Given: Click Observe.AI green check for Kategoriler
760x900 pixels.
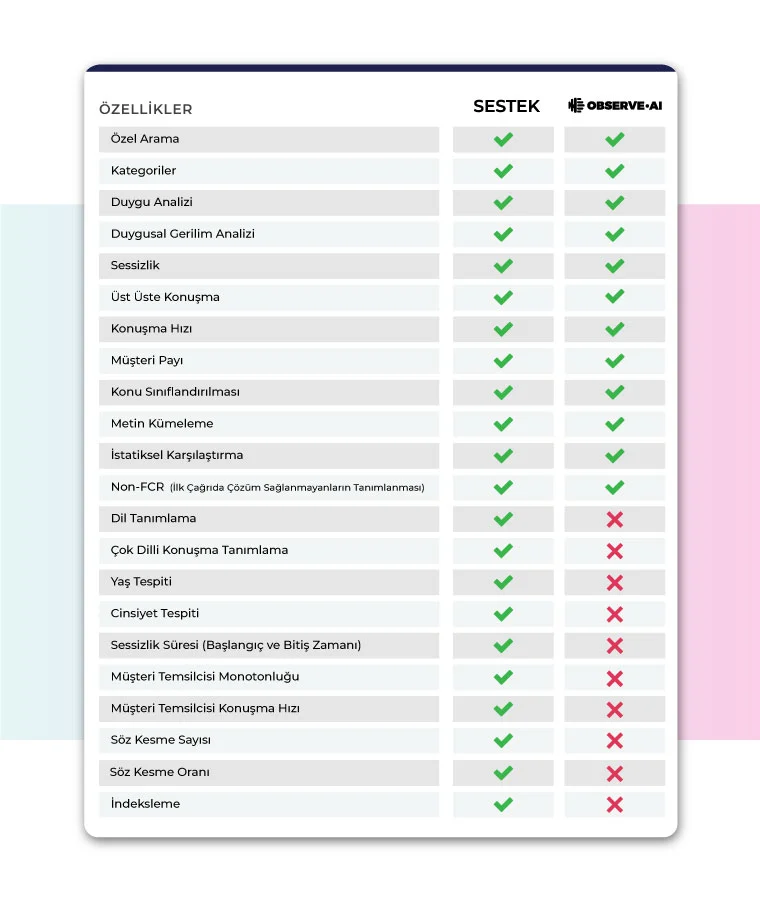Looking at the screenshot, I should point(615,171).
